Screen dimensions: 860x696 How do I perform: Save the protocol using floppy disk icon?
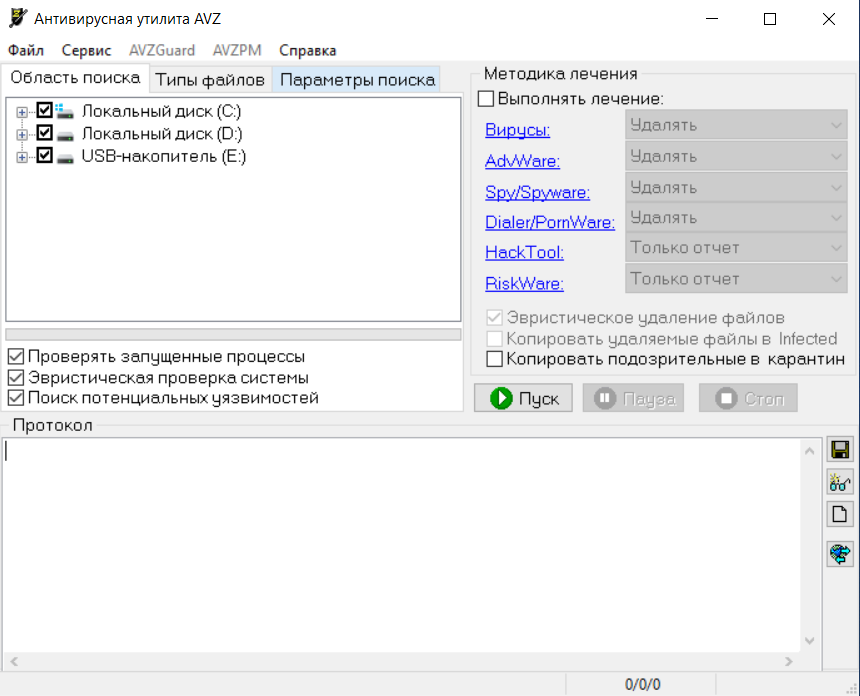pos(840,450)
